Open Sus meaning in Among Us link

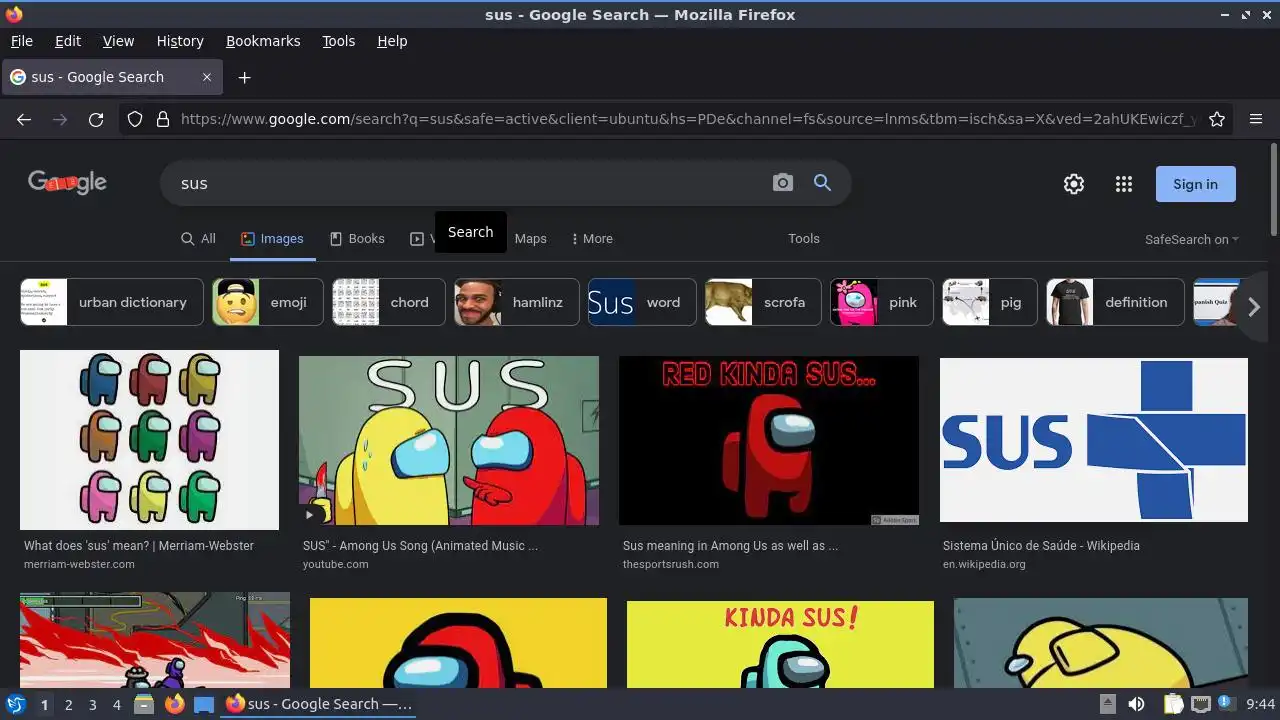(731, 546)
